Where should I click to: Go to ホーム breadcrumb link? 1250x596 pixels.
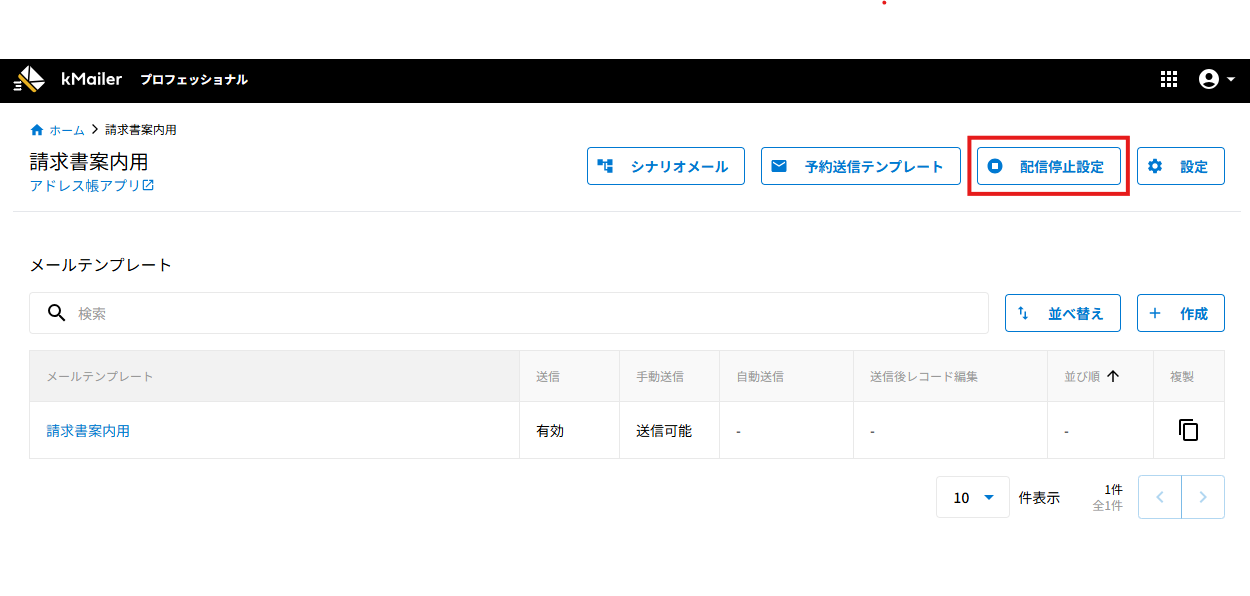tap(66, 130)
